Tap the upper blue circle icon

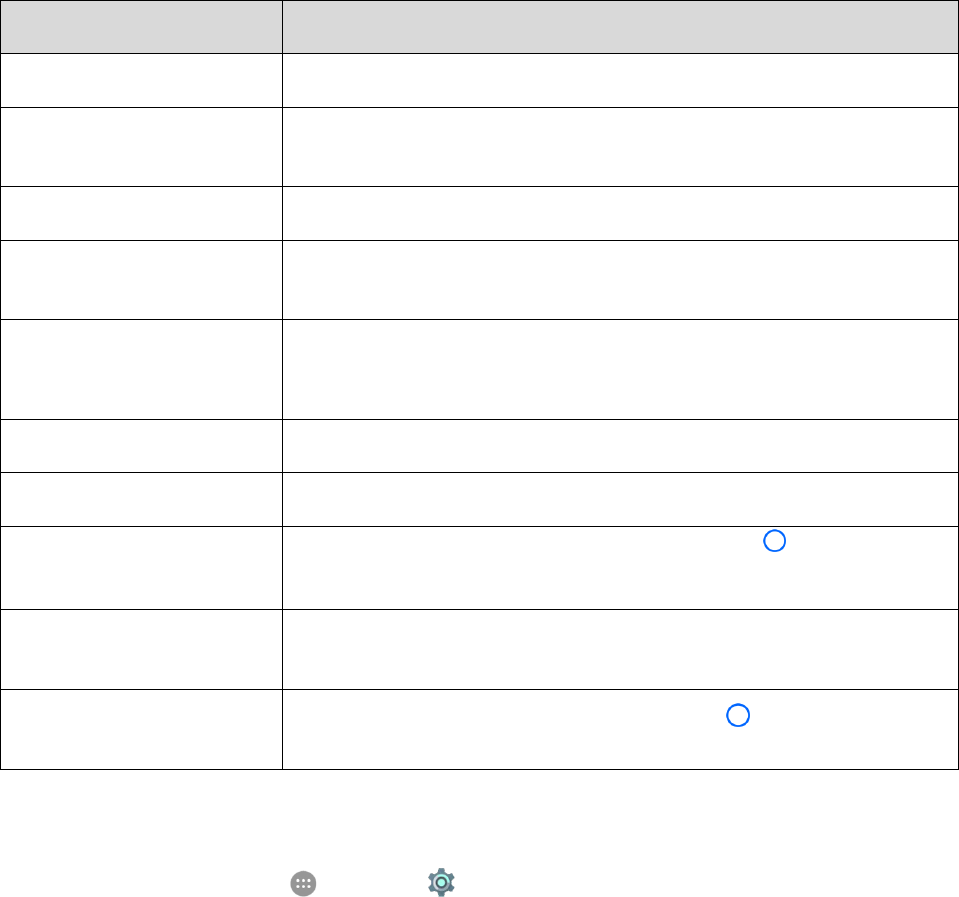774,541
